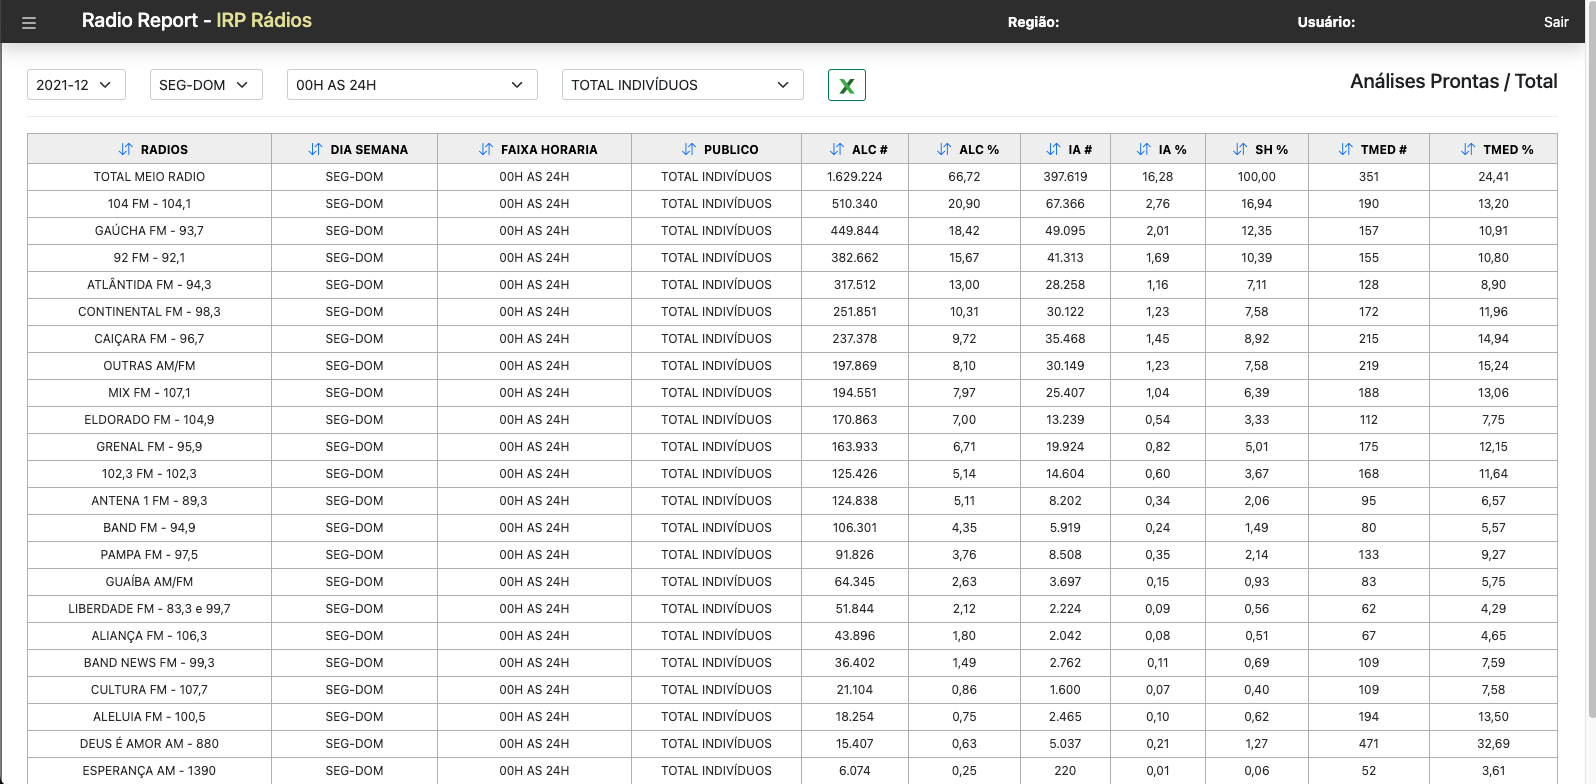The image size is (1596, 784).
Task: Click the SH % value 100,00
Action: 1257,177
